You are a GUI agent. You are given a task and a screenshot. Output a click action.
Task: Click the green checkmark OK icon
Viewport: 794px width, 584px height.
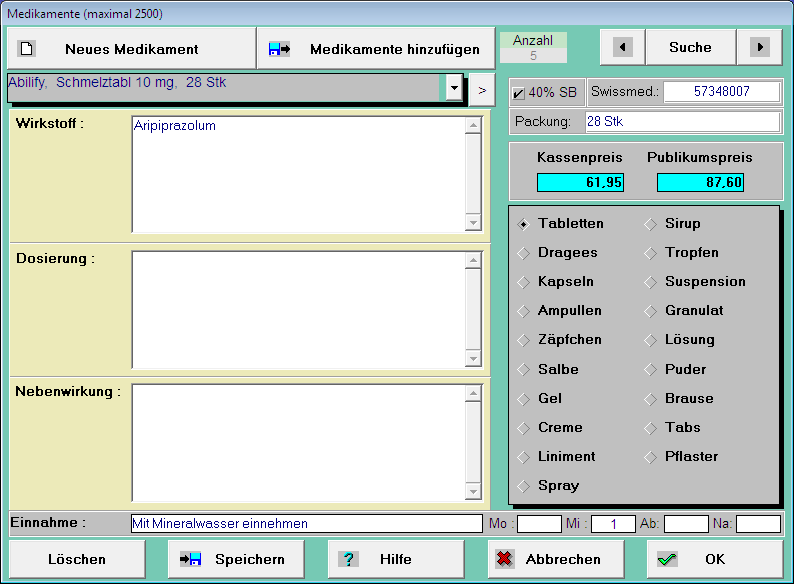667,559
